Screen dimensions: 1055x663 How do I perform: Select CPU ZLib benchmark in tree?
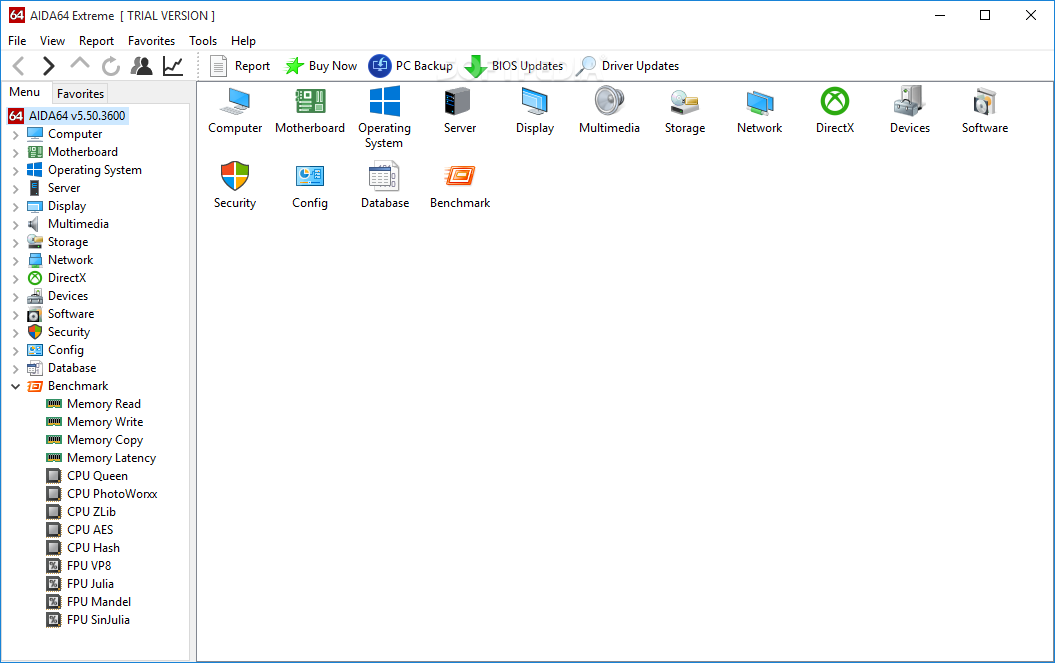tap(91, 512)
